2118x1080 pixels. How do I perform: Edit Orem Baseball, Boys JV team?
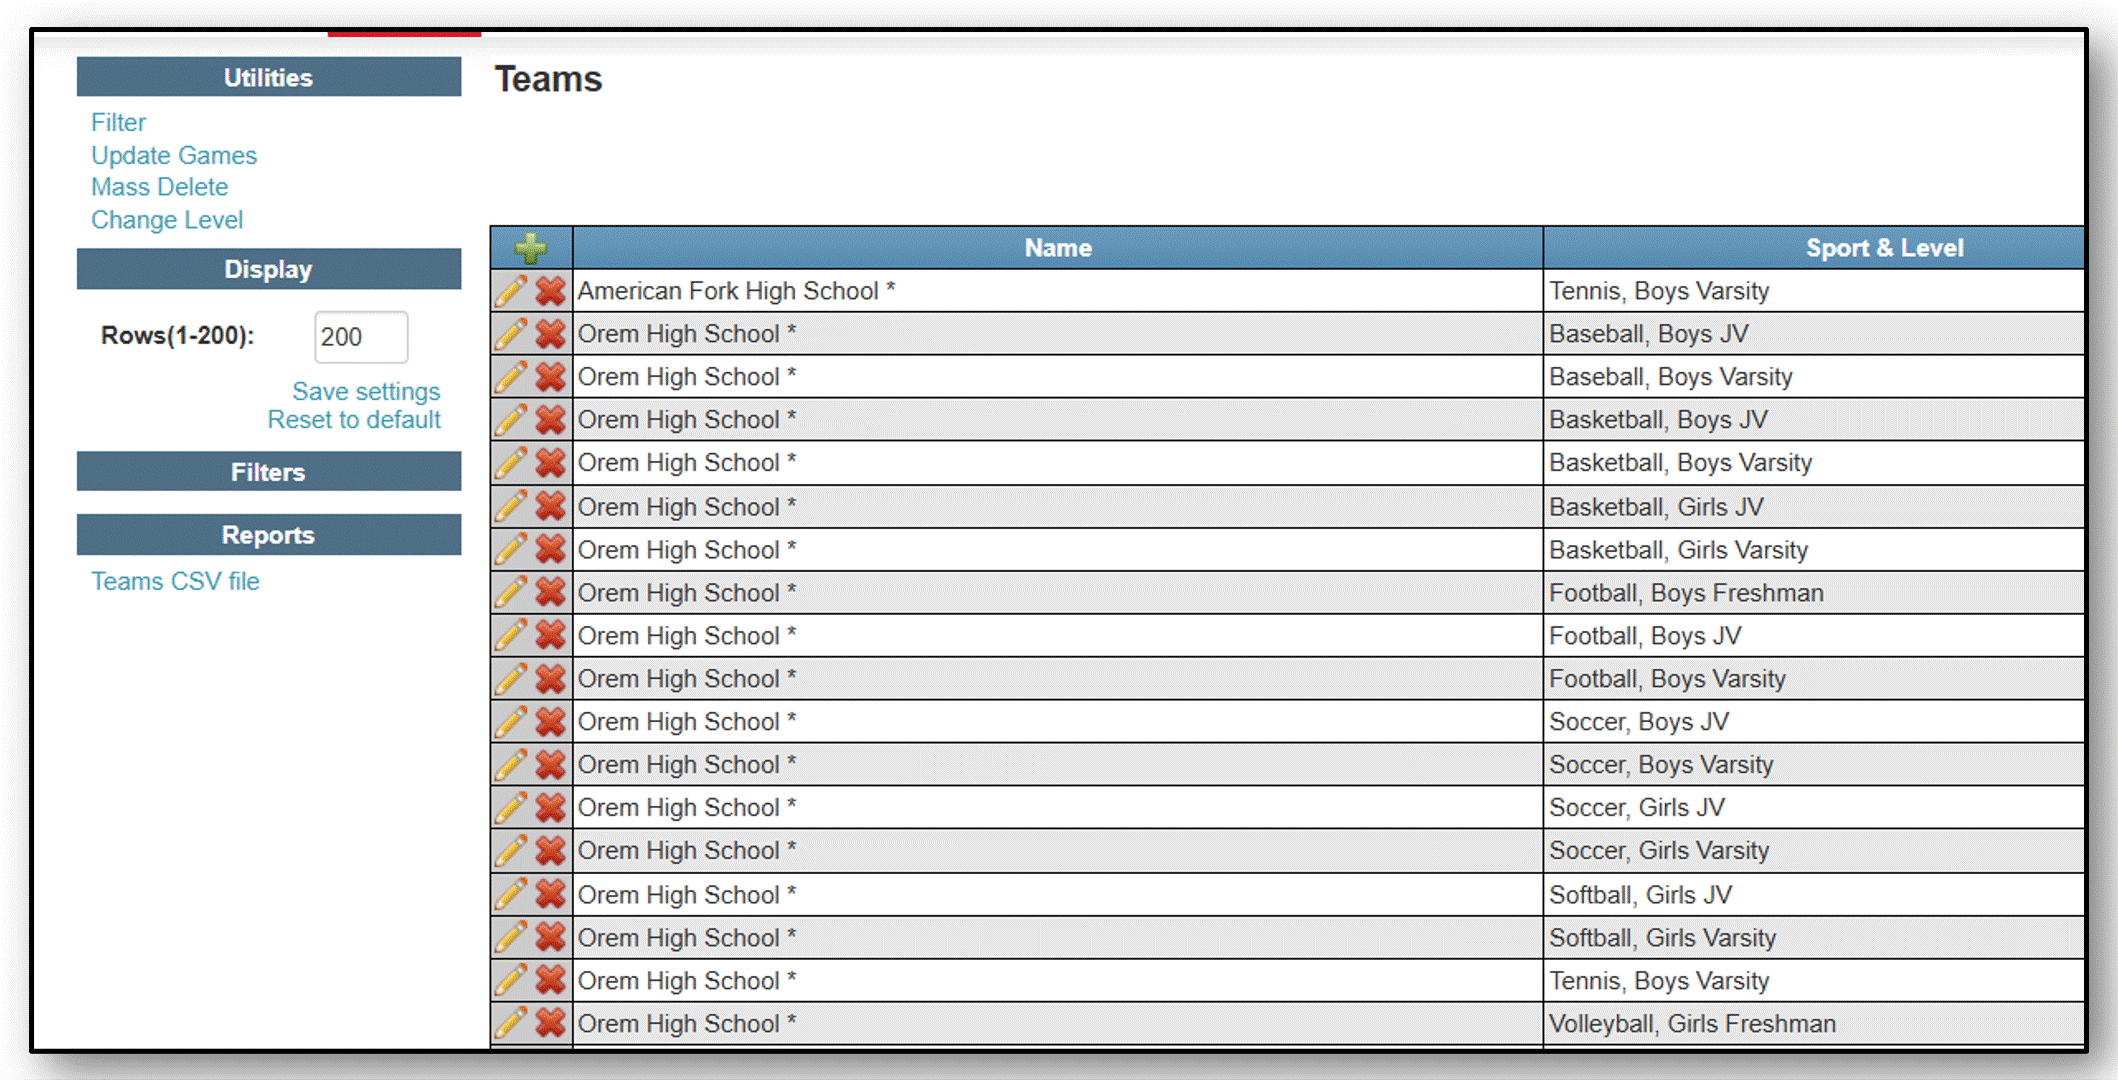pos(511,334)
